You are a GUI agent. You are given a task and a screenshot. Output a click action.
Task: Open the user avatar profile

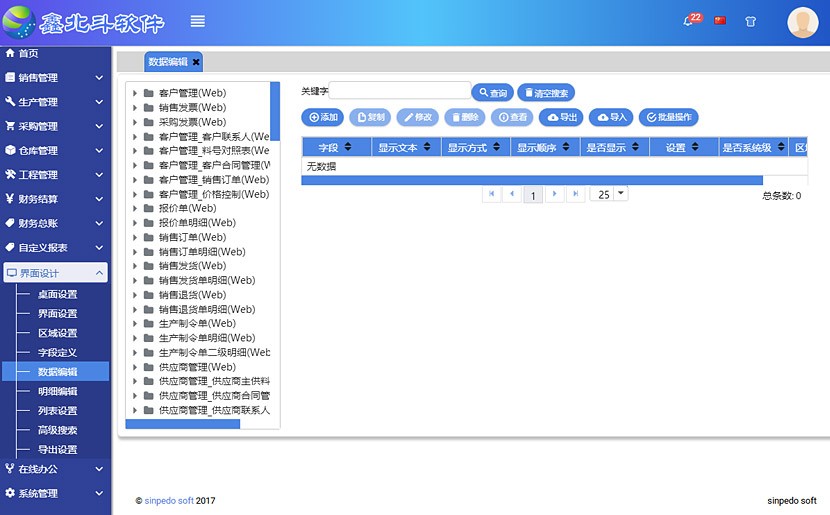[x=802, y=22]
